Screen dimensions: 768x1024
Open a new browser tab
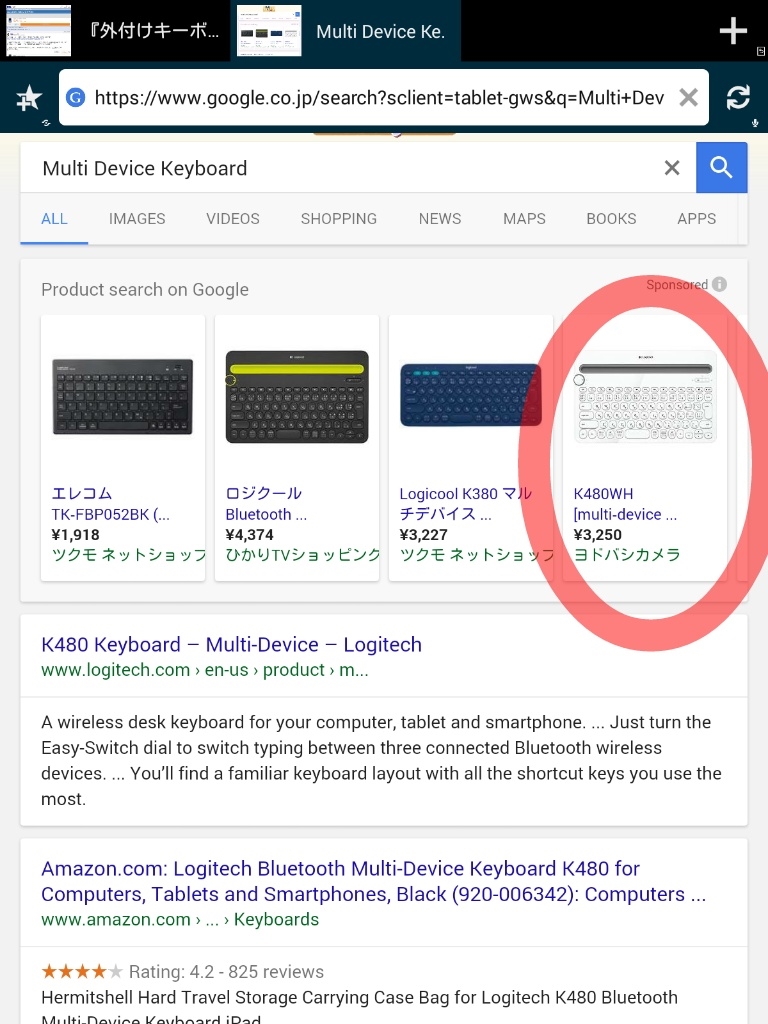[x=733, y=31]
